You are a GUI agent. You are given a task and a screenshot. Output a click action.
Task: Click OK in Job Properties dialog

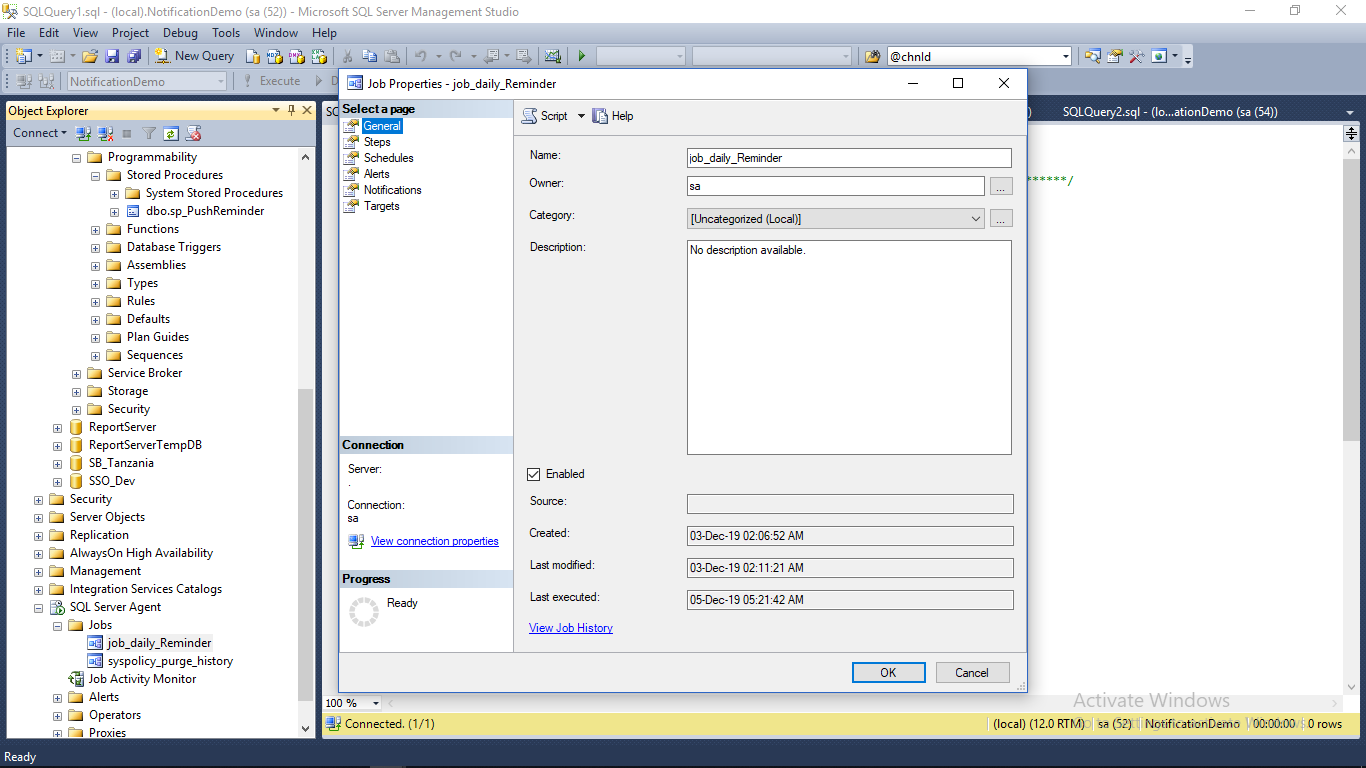click(x=888, y=673)
